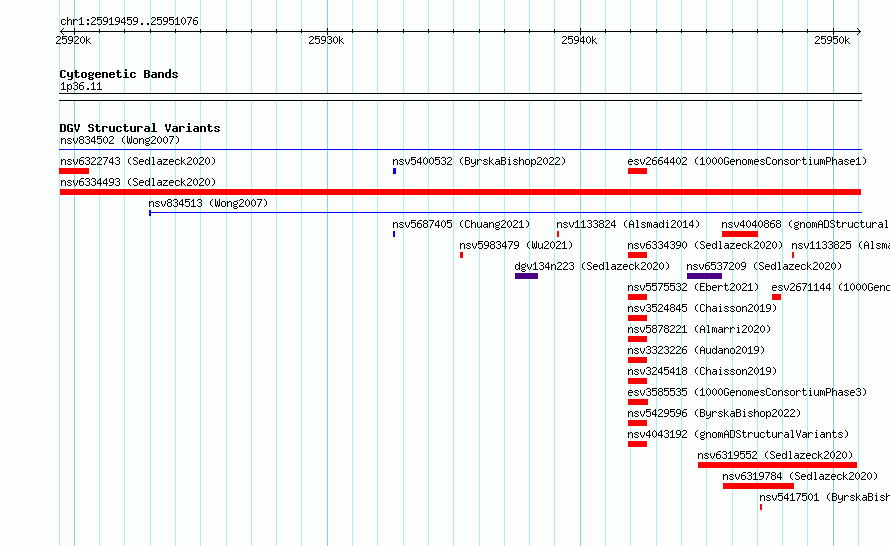Click the 1p36.11 band label
The width and height of the screenshot is (890, 546).
[x=81, y=86]
